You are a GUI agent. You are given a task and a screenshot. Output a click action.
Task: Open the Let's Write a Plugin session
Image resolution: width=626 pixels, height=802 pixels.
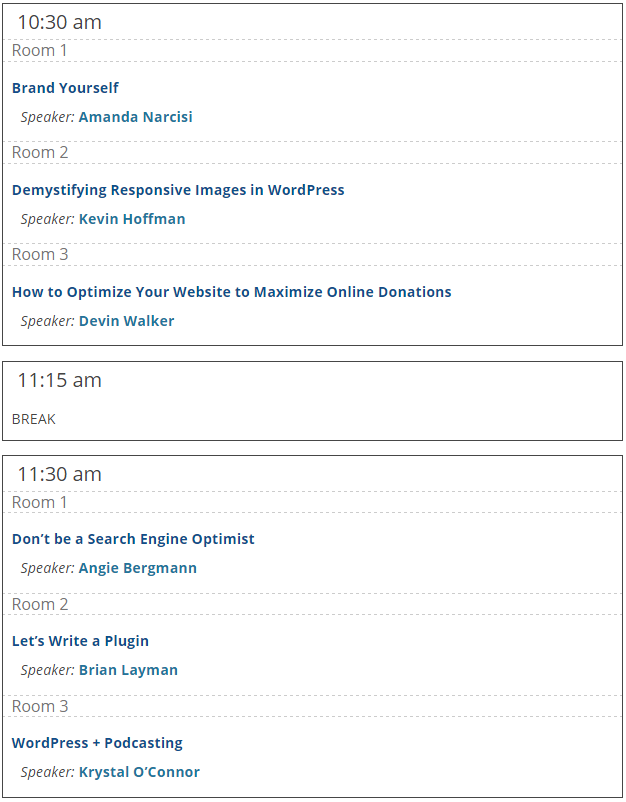80,641
